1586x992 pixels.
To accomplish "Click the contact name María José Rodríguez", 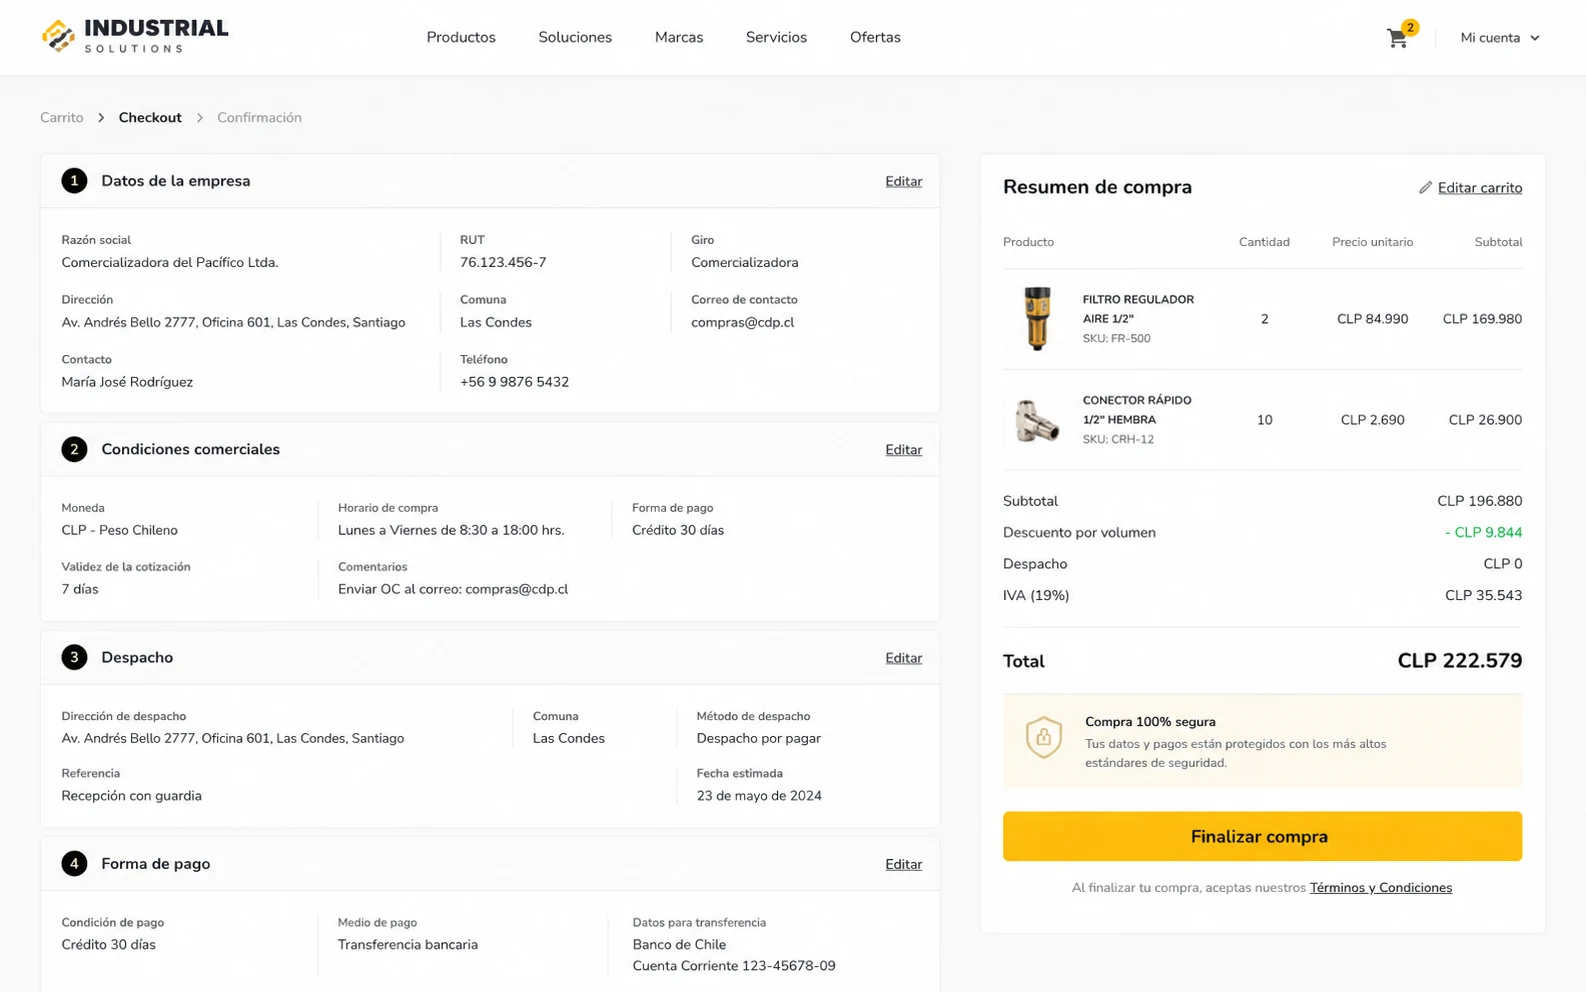I will [127, 382].
